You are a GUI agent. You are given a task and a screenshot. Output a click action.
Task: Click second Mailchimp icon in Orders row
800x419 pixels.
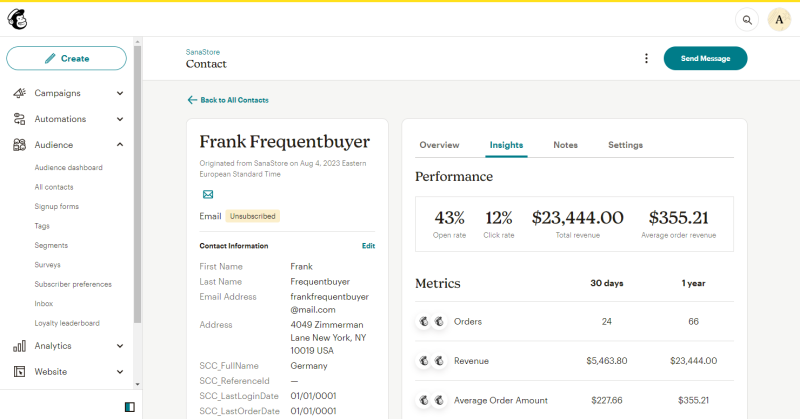(x=439, y=322)
